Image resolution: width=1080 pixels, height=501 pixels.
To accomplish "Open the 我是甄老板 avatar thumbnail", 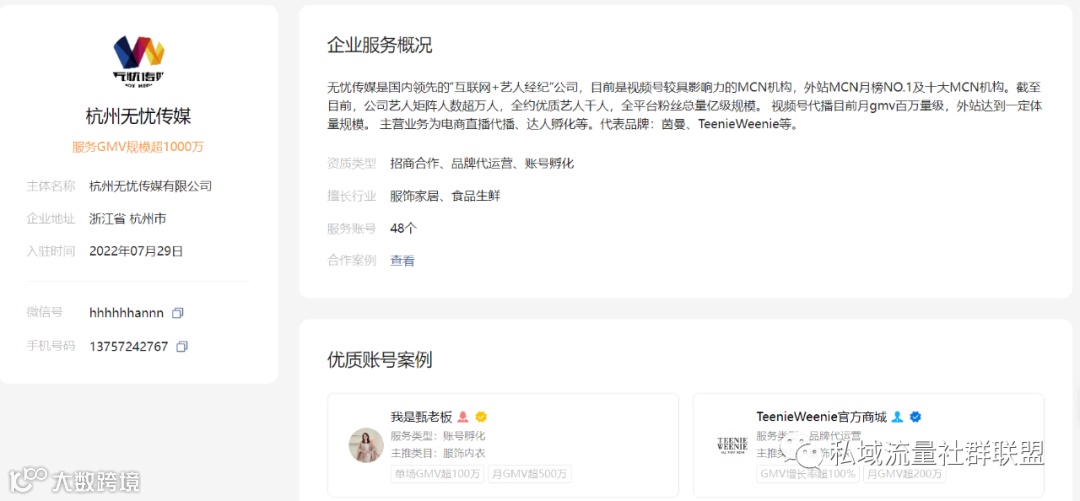I will point(366,445).
